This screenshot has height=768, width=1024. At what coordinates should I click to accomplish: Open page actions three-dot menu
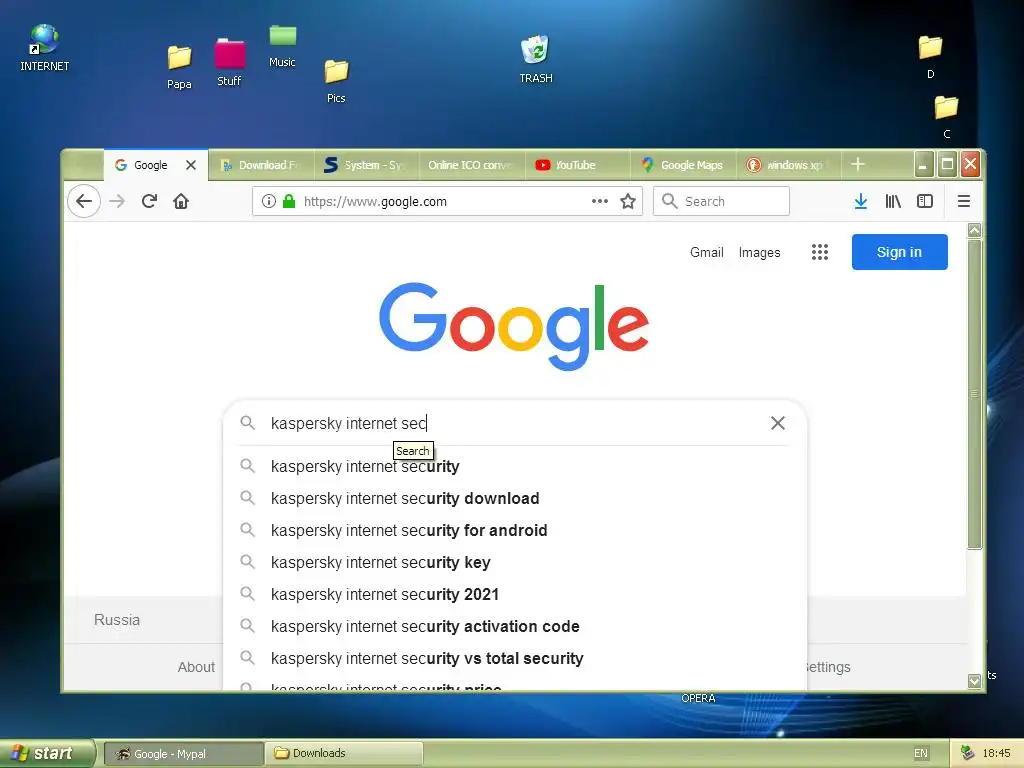pos(600,201)
